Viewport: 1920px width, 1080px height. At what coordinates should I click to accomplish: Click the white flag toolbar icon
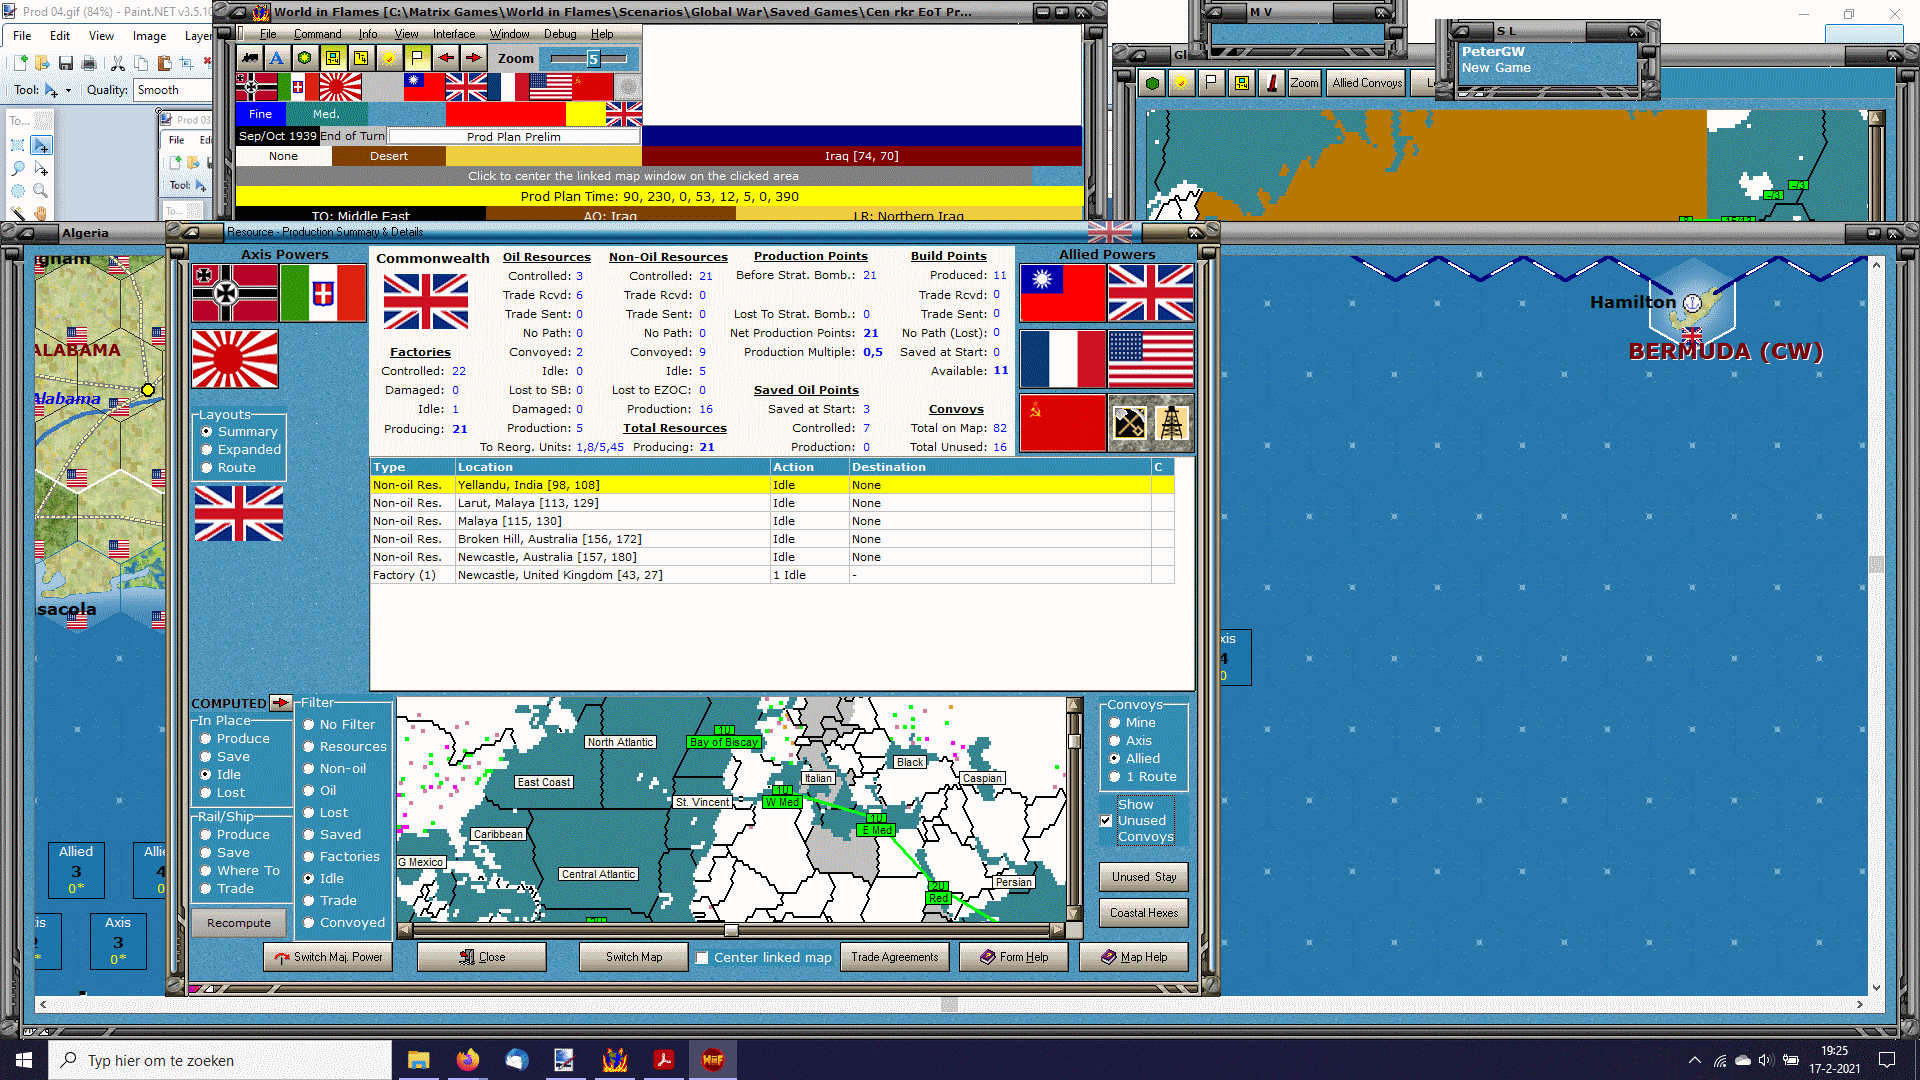[417, 58]
